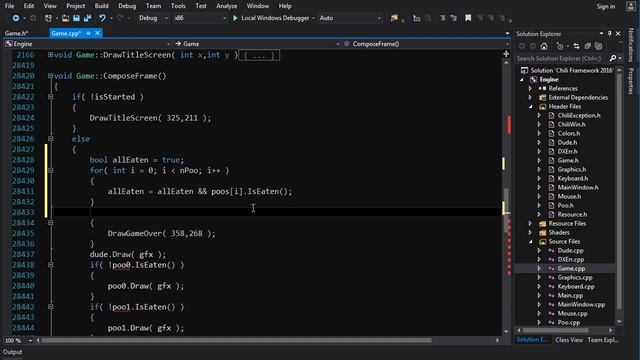Click the Save All icon
This screenshot has height=360, width=640.
(87, 18)
